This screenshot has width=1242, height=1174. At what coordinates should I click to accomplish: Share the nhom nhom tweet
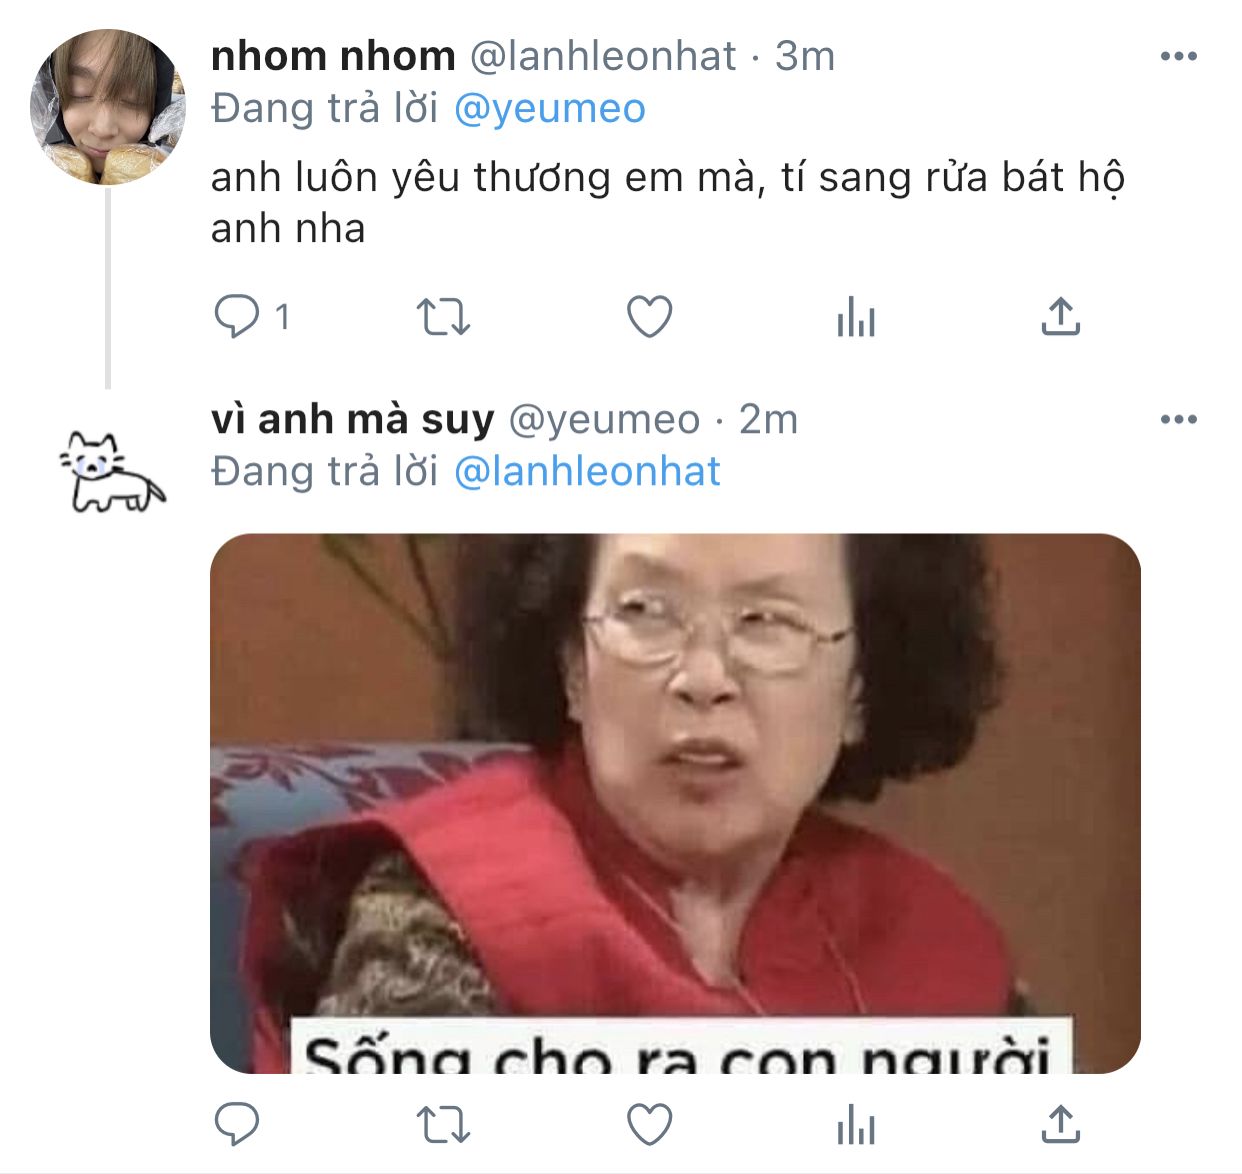click(x=1060, y=316)
